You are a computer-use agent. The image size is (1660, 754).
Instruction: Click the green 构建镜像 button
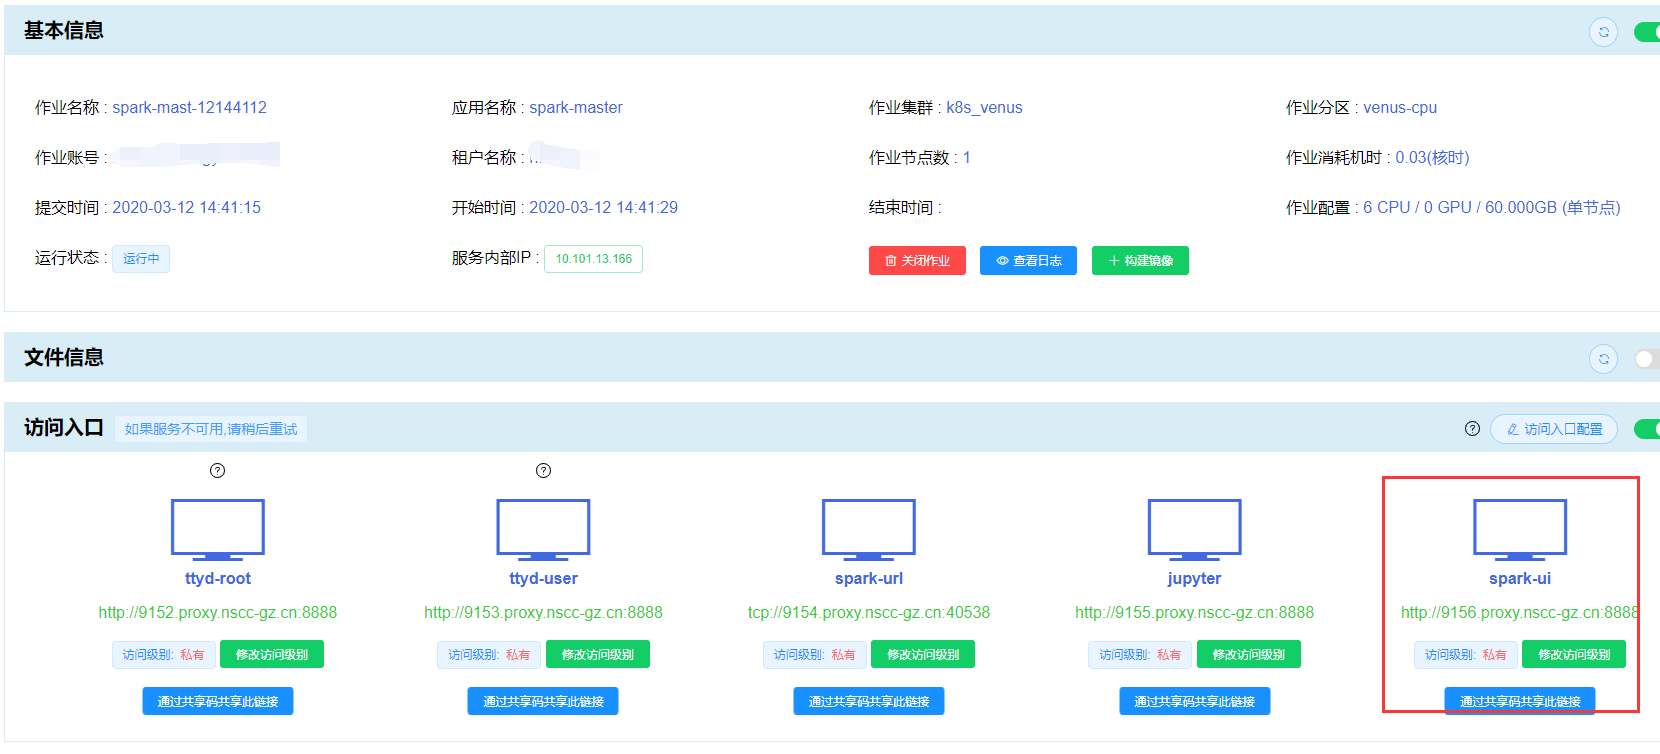point(1140,261)
